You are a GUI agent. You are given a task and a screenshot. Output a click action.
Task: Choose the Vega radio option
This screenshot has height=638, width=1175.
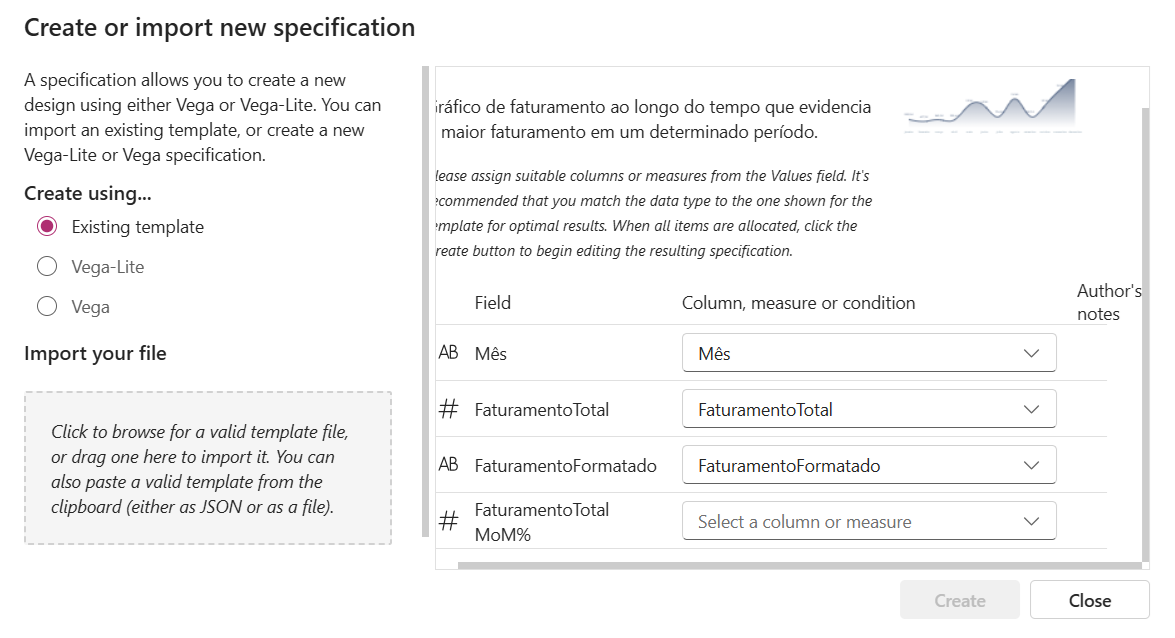pos(47,306)
